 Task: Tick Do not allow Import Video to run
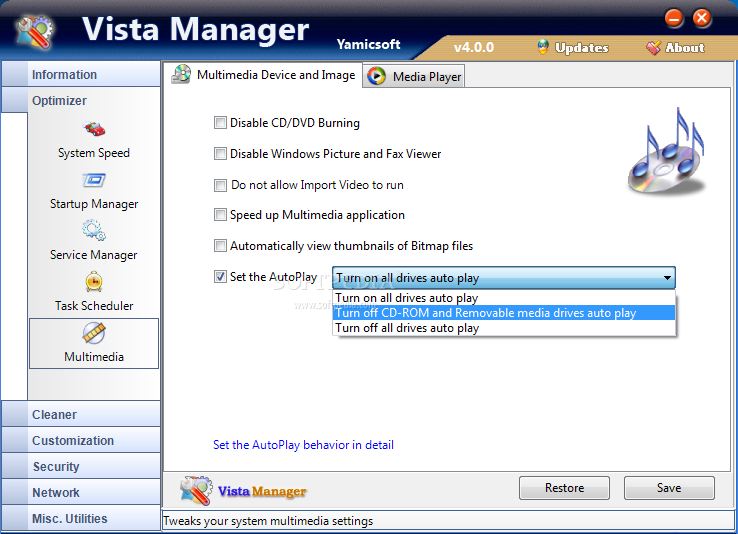coord(220,185)
